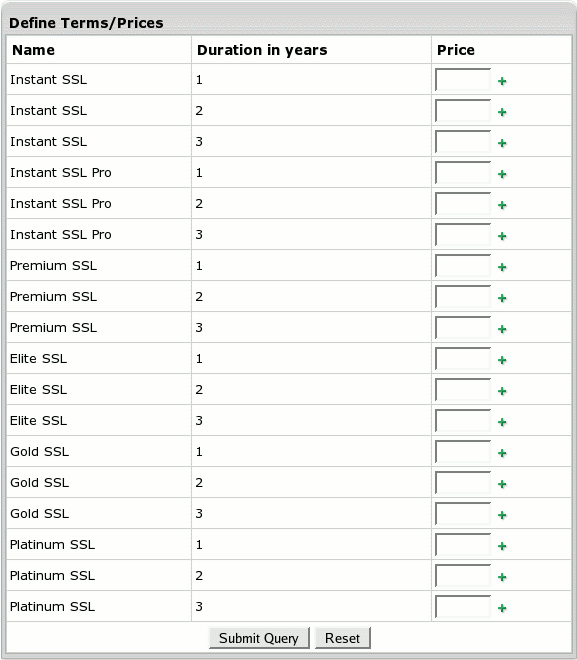Submit the form with Submit Query
Viewport: 577px width, 660px height.
click(259, 638)
